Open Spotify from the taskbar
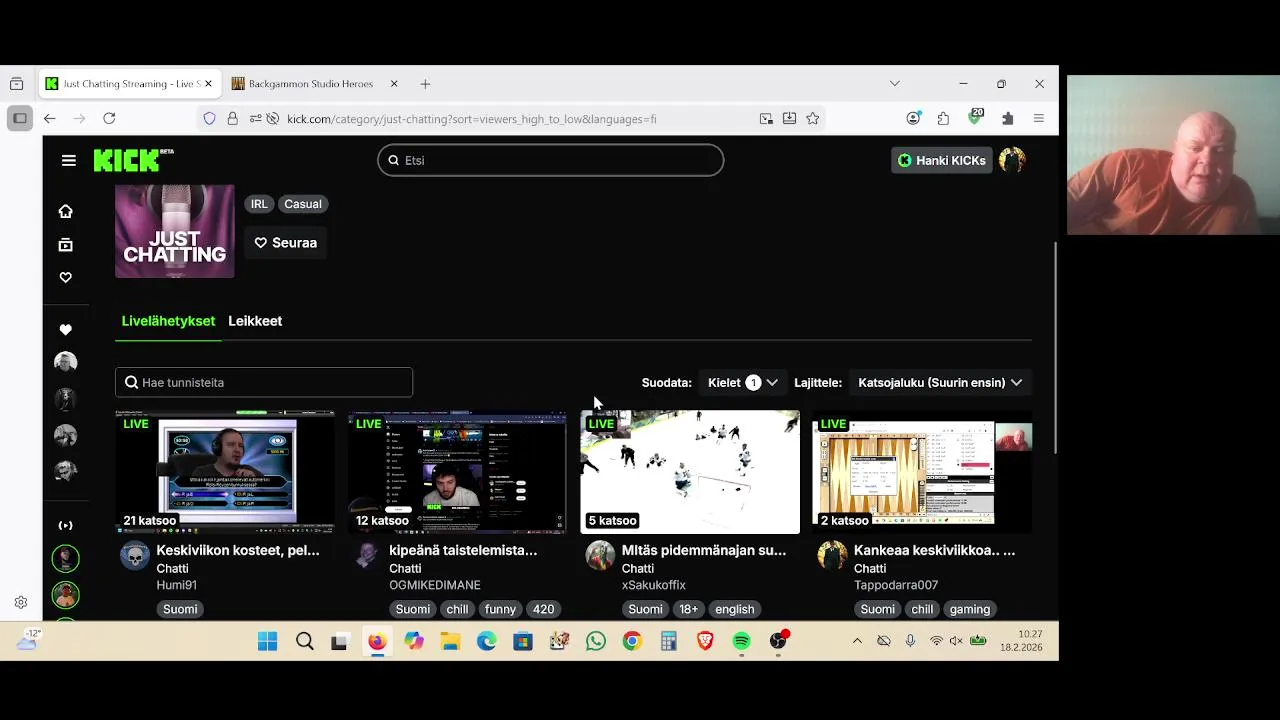 point(741,641)
